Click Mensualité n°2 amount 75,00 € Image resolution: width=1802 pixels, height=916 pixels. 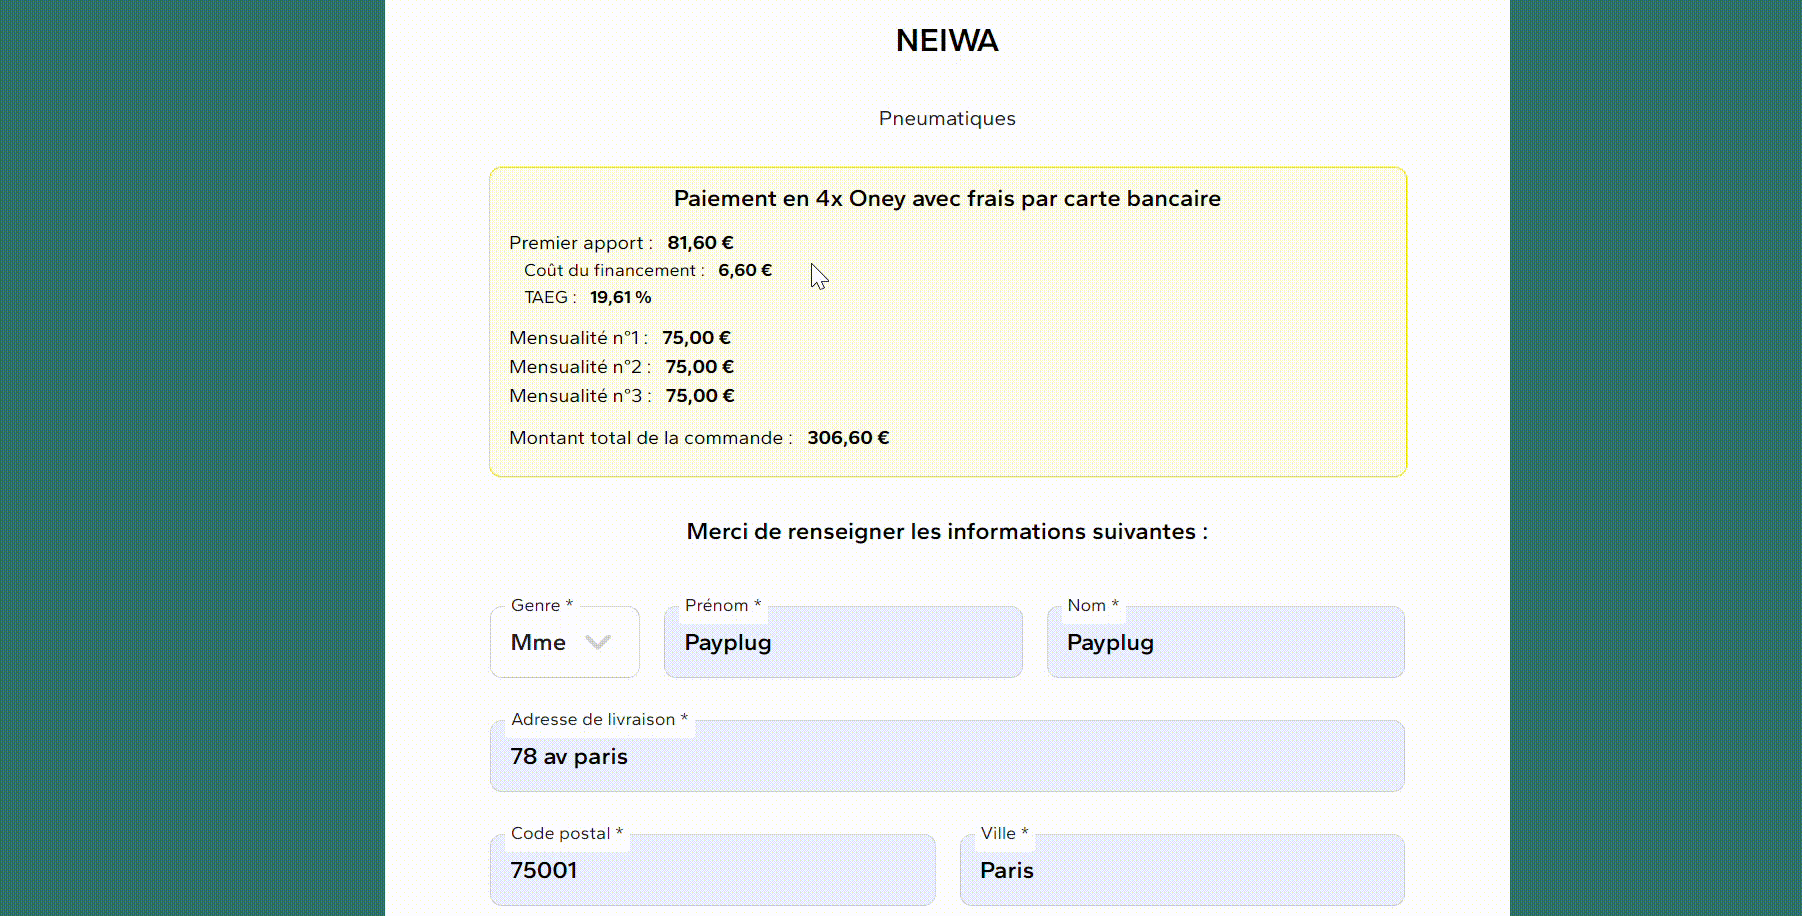[x=700, y=367]
